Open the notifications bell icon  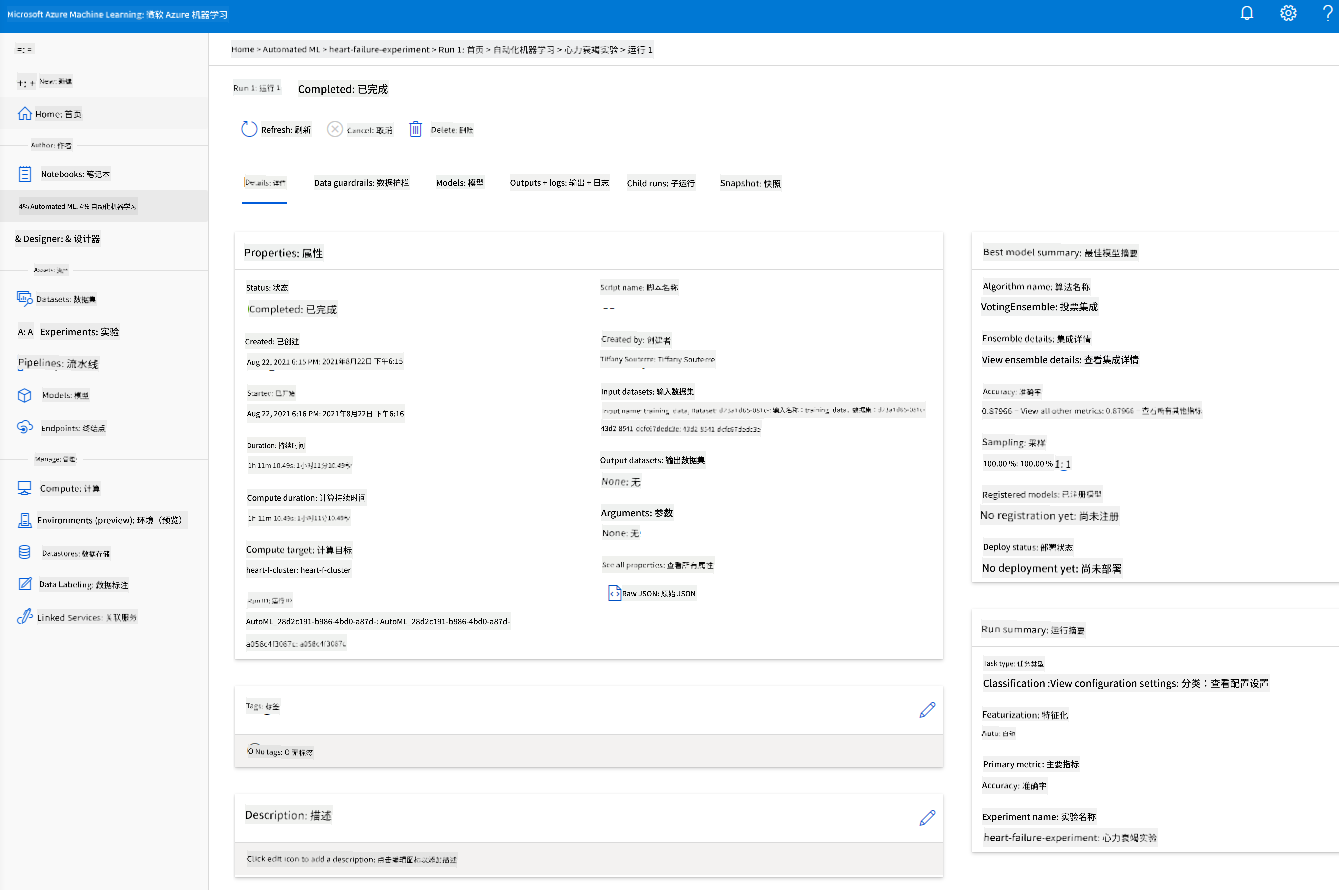point(1247,13)
